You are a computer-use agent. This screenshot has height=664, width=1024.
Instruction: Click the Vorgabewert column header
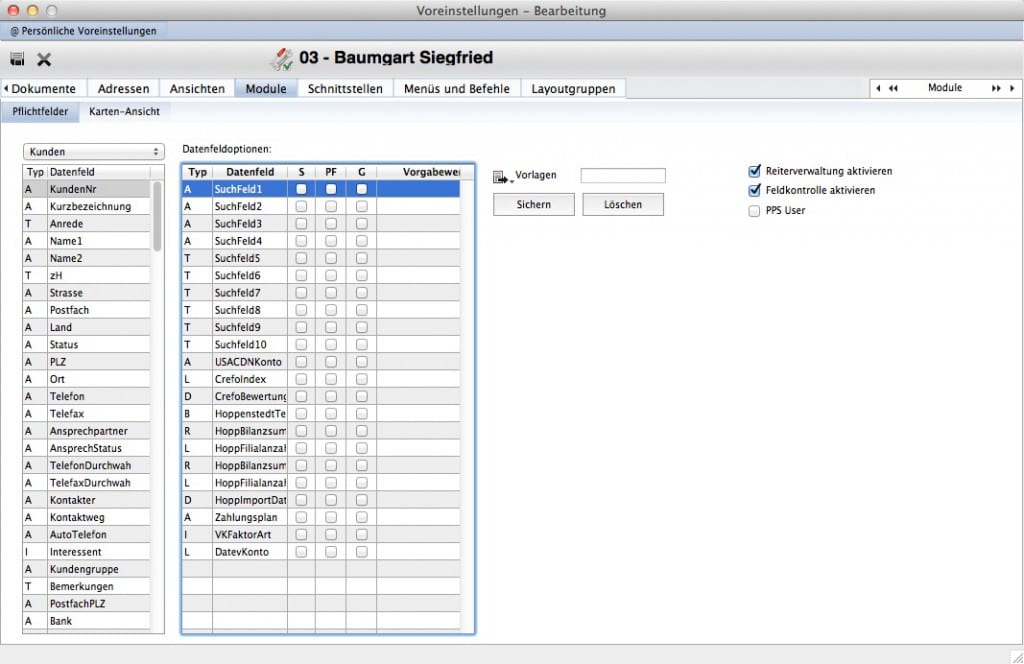coord(419,172)
